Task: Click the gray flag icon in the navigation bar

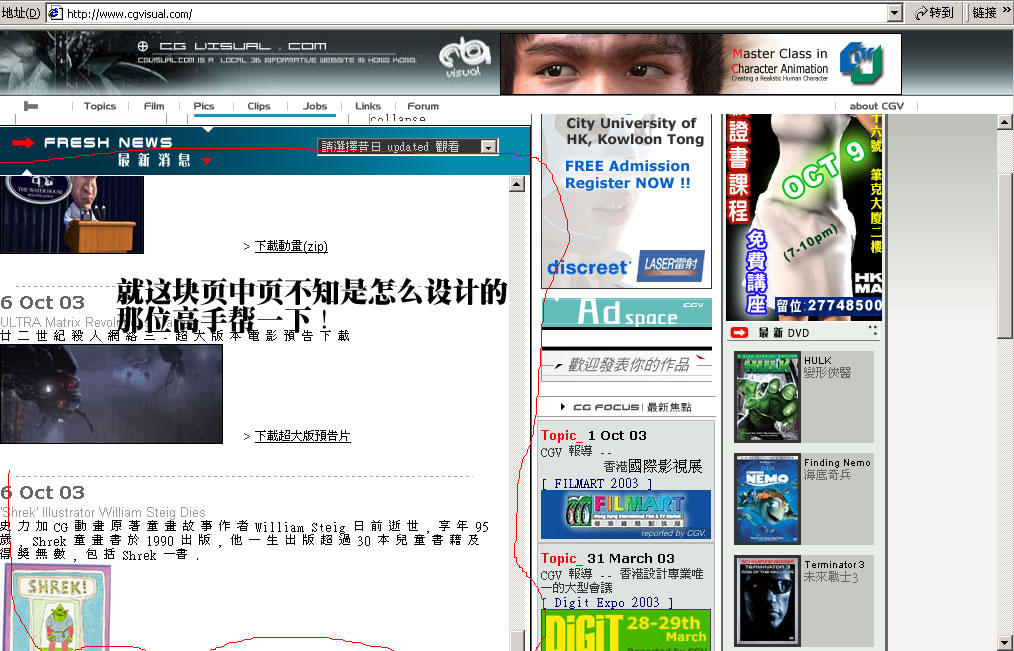Action: pyautogui.click(x=30, y=106)
